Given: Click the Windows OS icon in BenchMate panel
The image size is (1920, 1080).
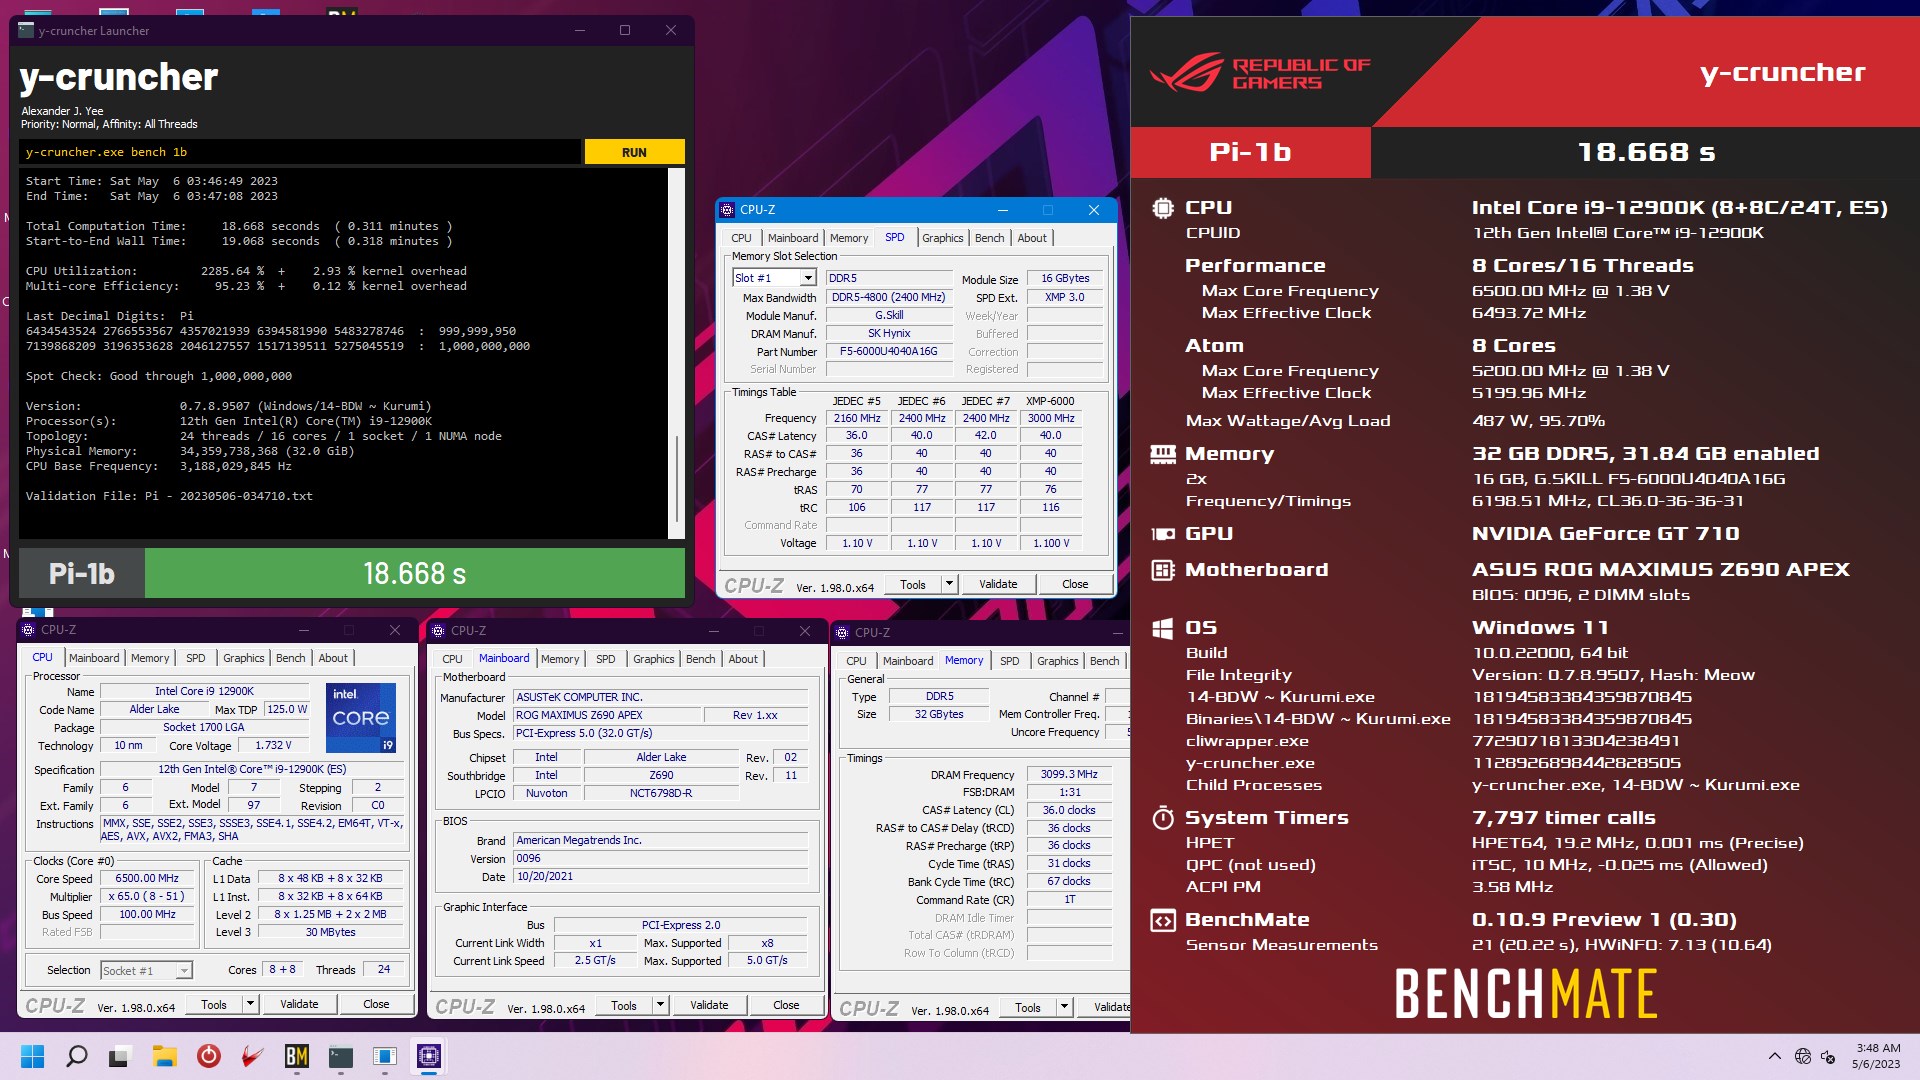Looking at the screenshot, I should (x=1162, y=628).
